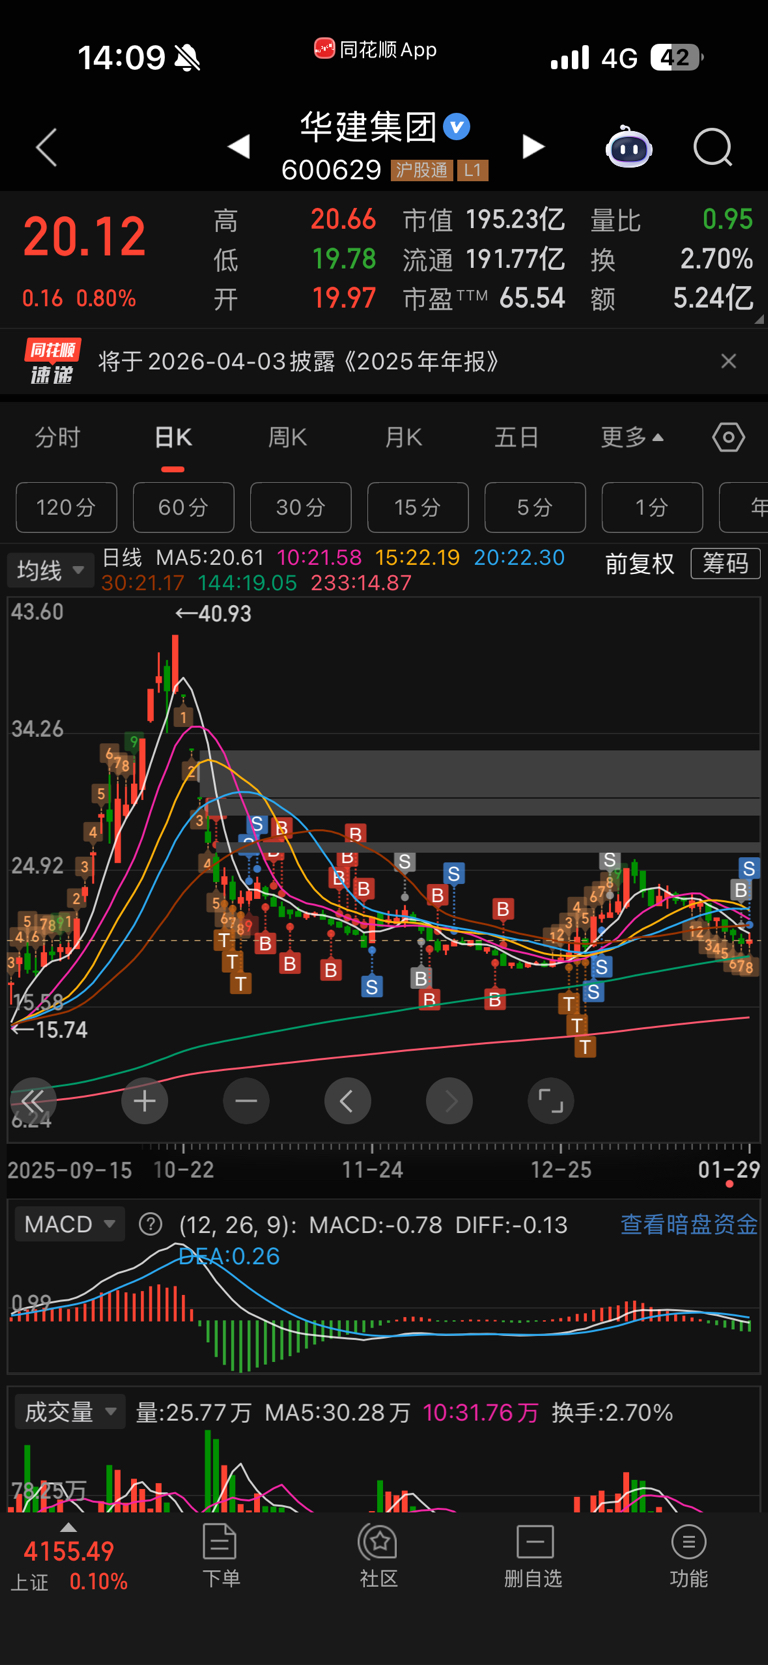
Task: Tap the battery indicator showing 42
Action: pos(676,58)
